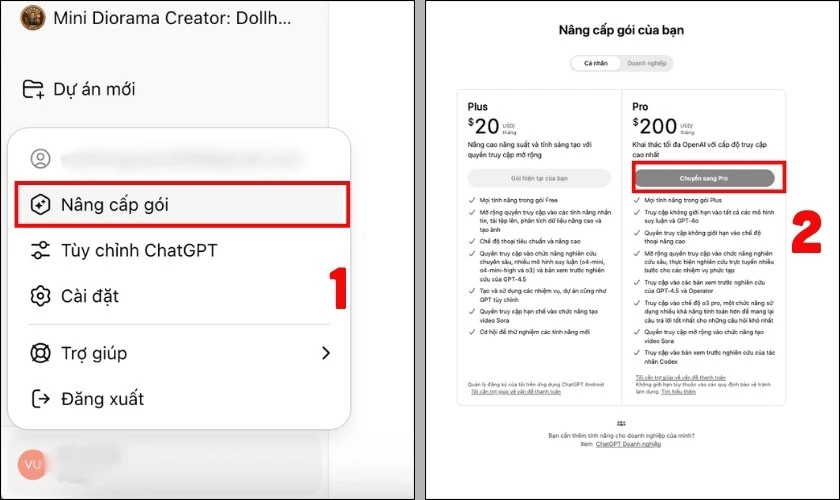Open Tùy chỉnh ChatGPT menu entry
Screen dimensions: 840x500
179,250
